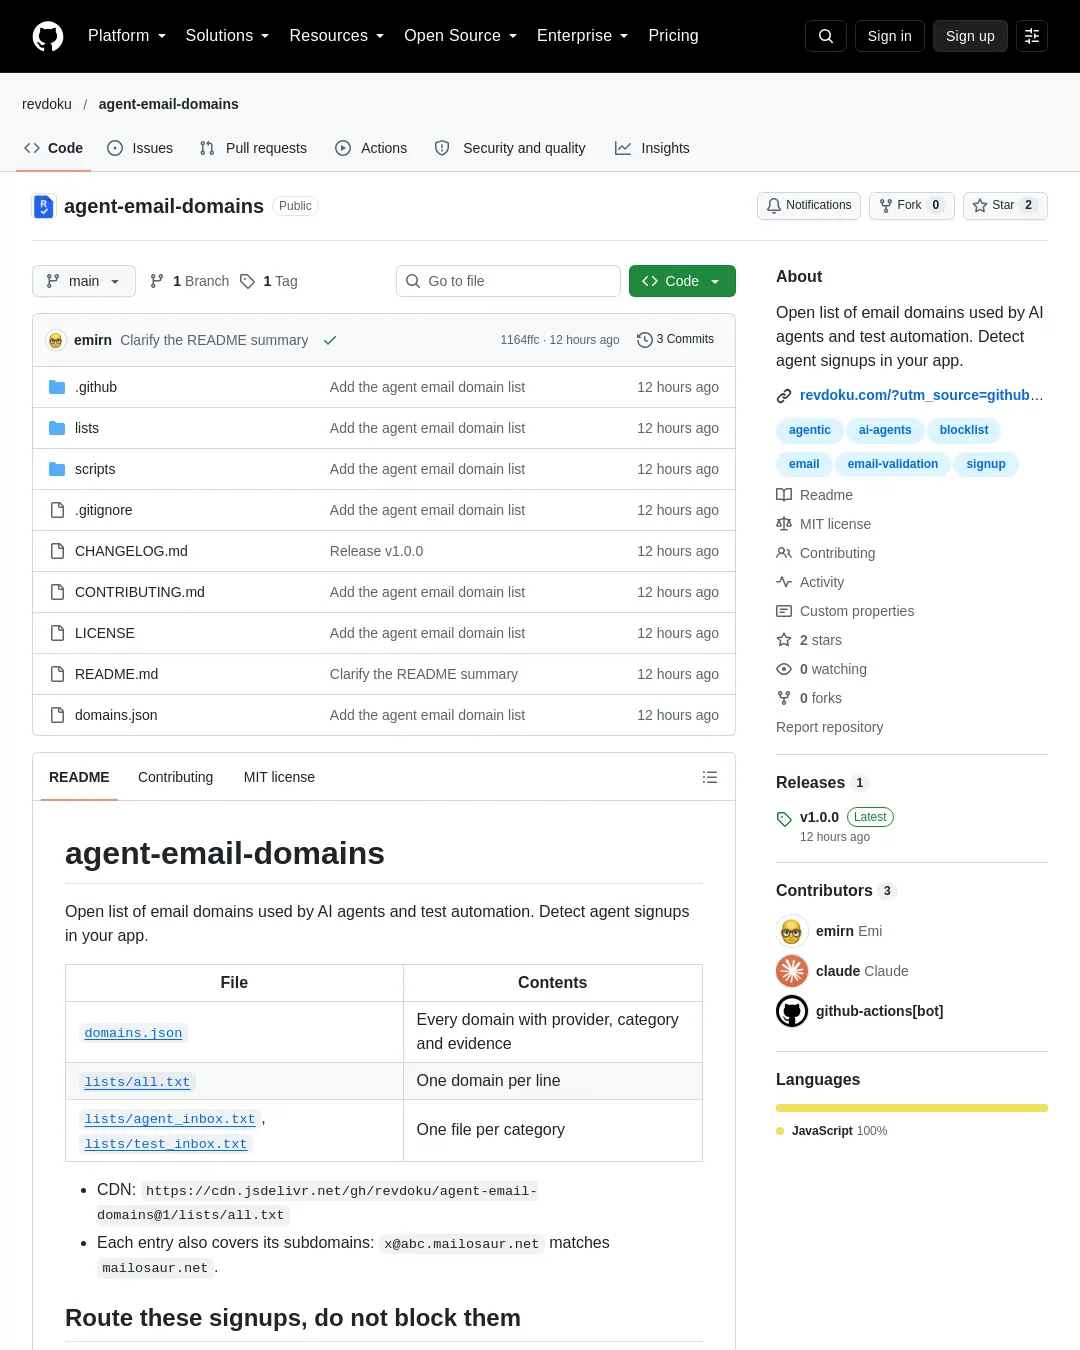View the 0 watching list
This screenshot has width=1080, height=1350.
tap(822, 669)
